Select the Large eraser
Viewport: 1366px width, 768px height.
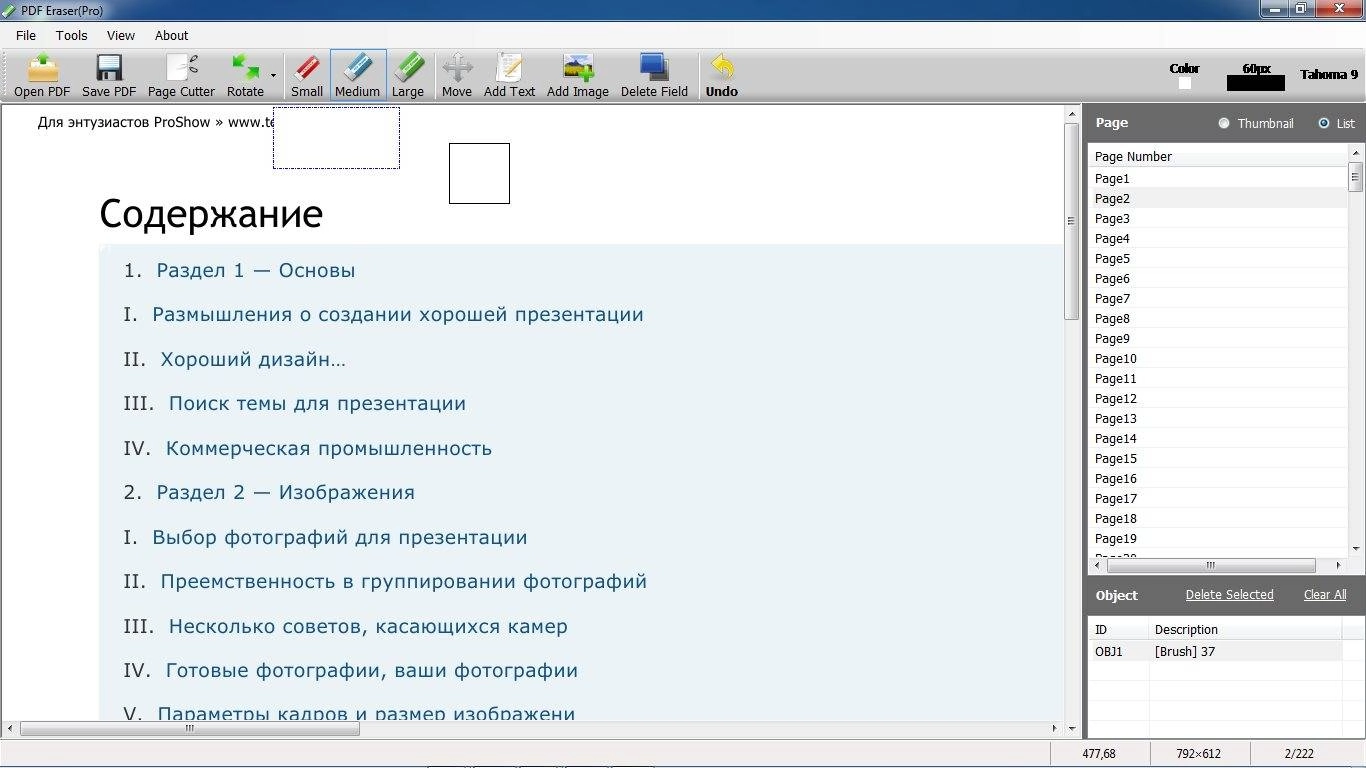tap(407, 76)
